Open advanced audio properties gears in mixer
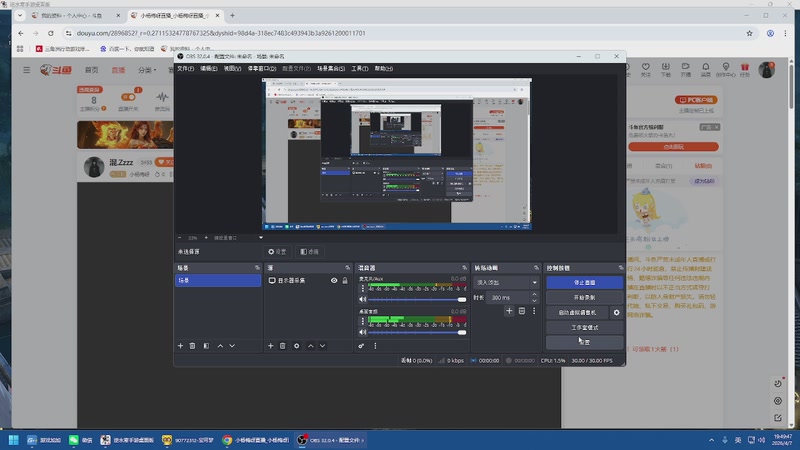 [x=361, y=346]
